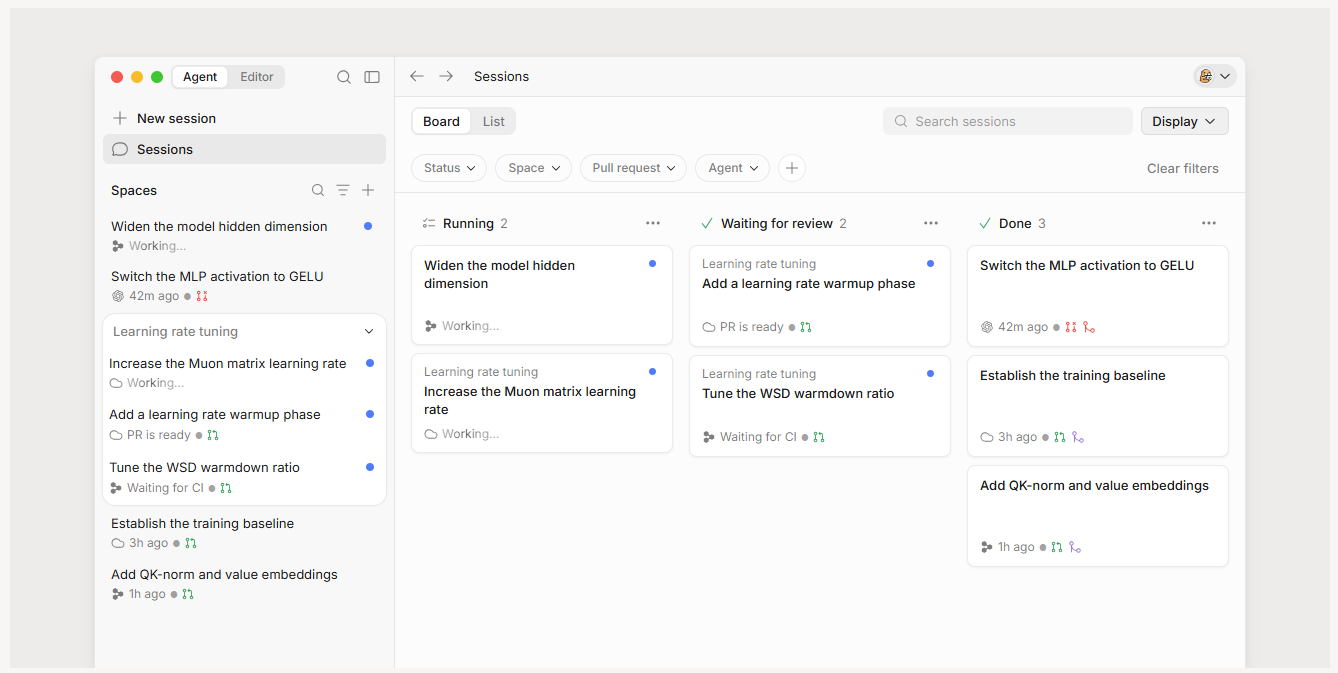This screenshot has width=1338, height=673.
Task: Click the green pull request icon on the Add QK-norm card
Action: 1057,547
